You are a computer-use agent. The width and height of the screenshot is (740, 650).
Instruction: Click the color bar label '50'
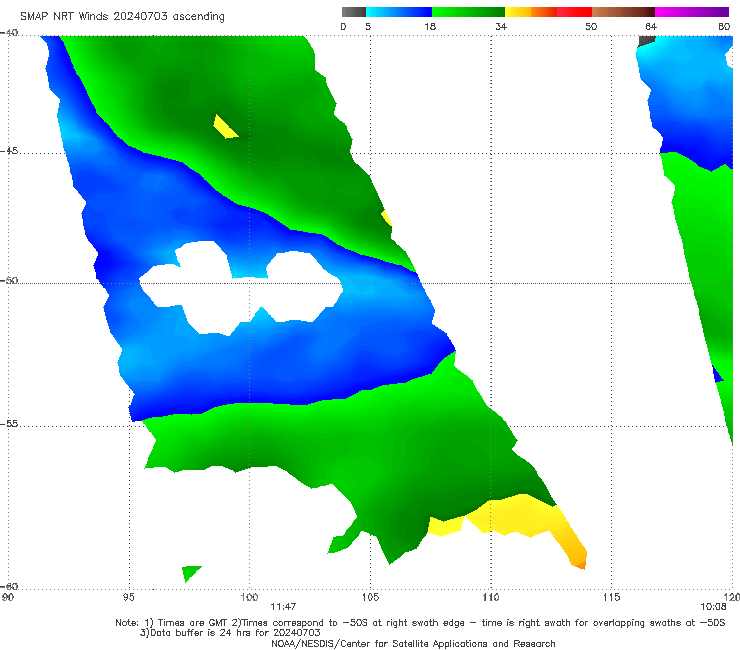point(591,26)
